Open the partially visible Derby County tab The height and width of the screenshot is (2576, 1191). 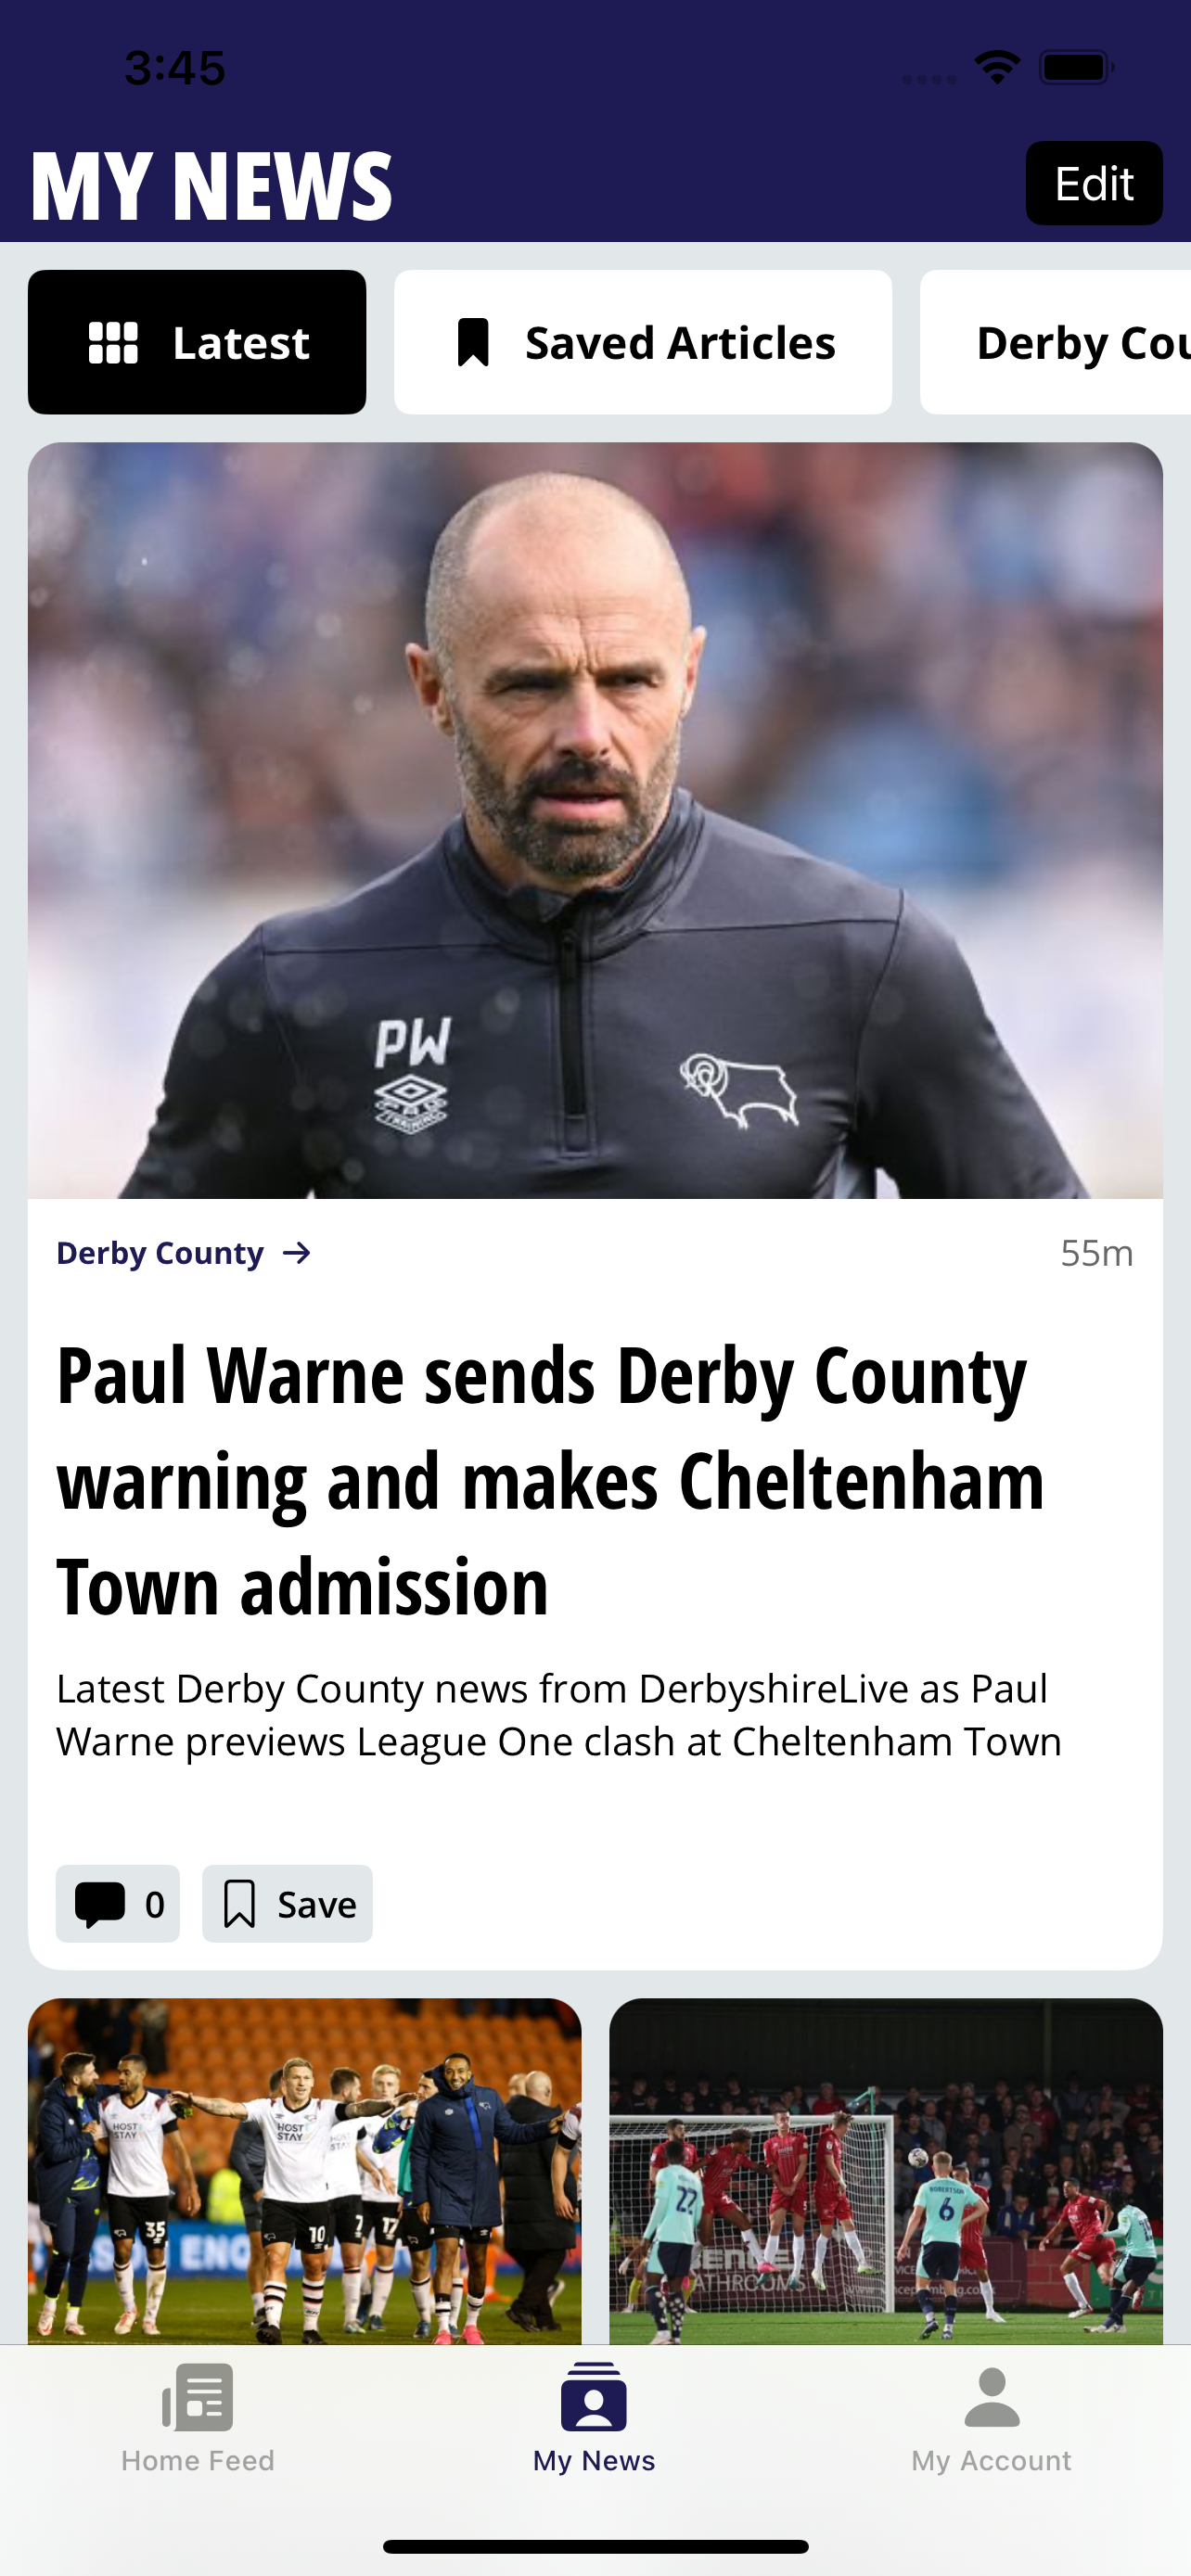coord(1056,342)
